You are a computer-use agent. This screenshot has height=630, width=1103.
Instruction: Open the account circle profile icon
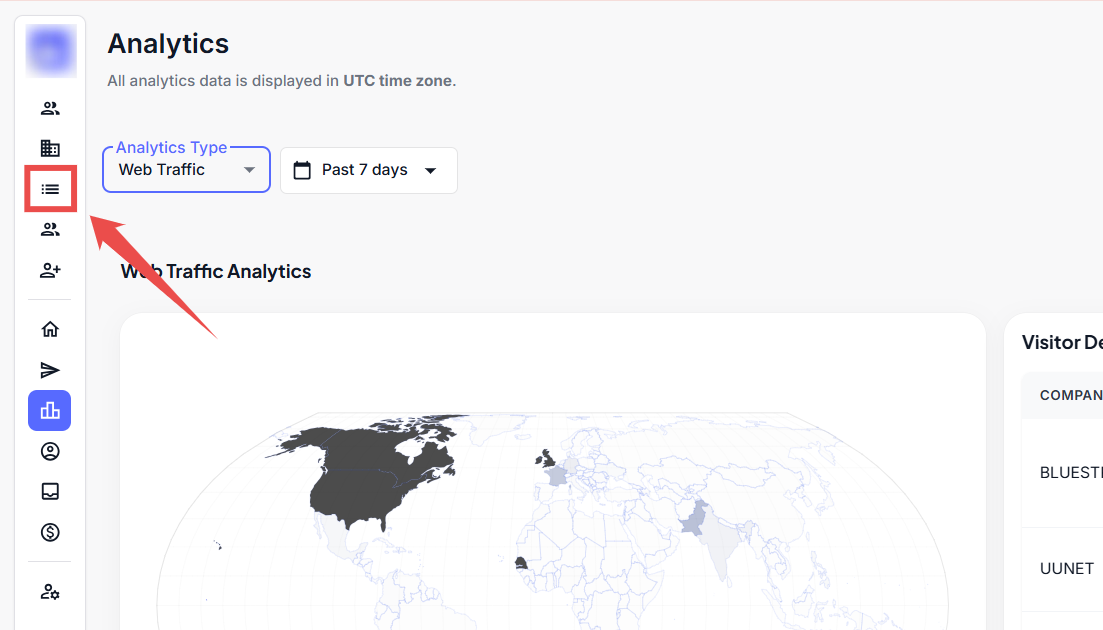pyautogui.click(x=50, y=451)
